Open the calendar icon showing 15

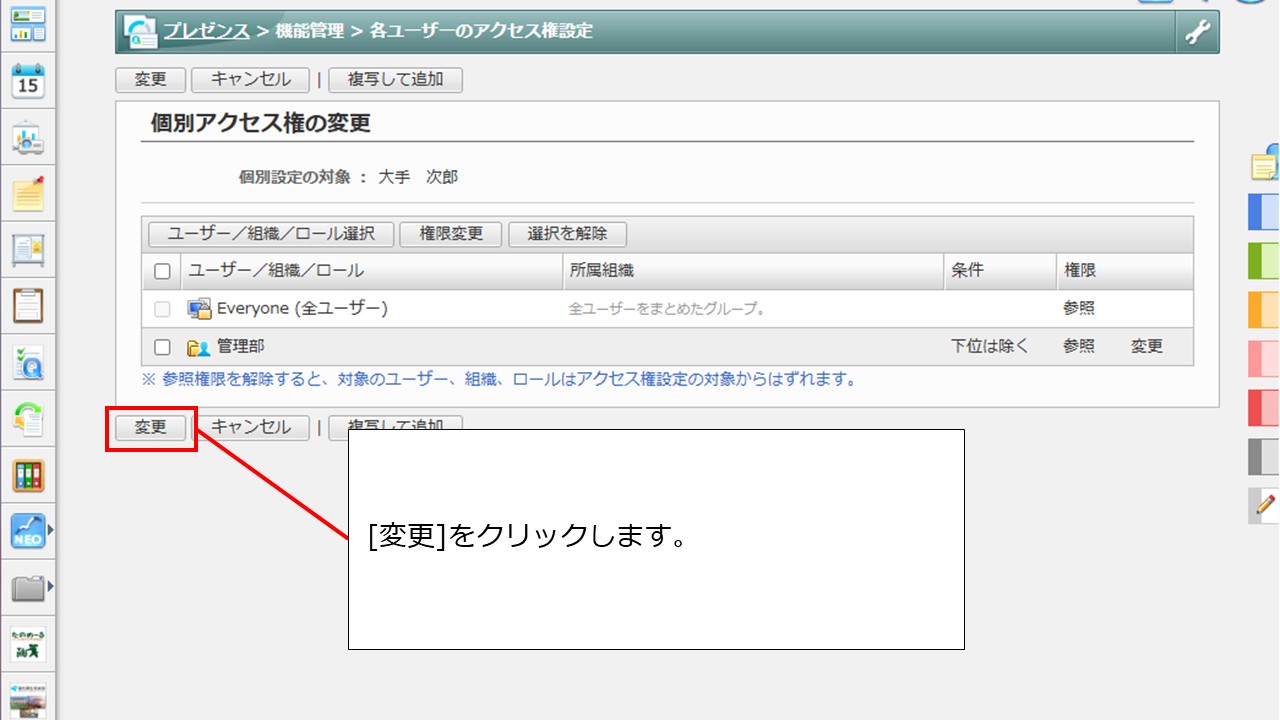tap(28, 82)
